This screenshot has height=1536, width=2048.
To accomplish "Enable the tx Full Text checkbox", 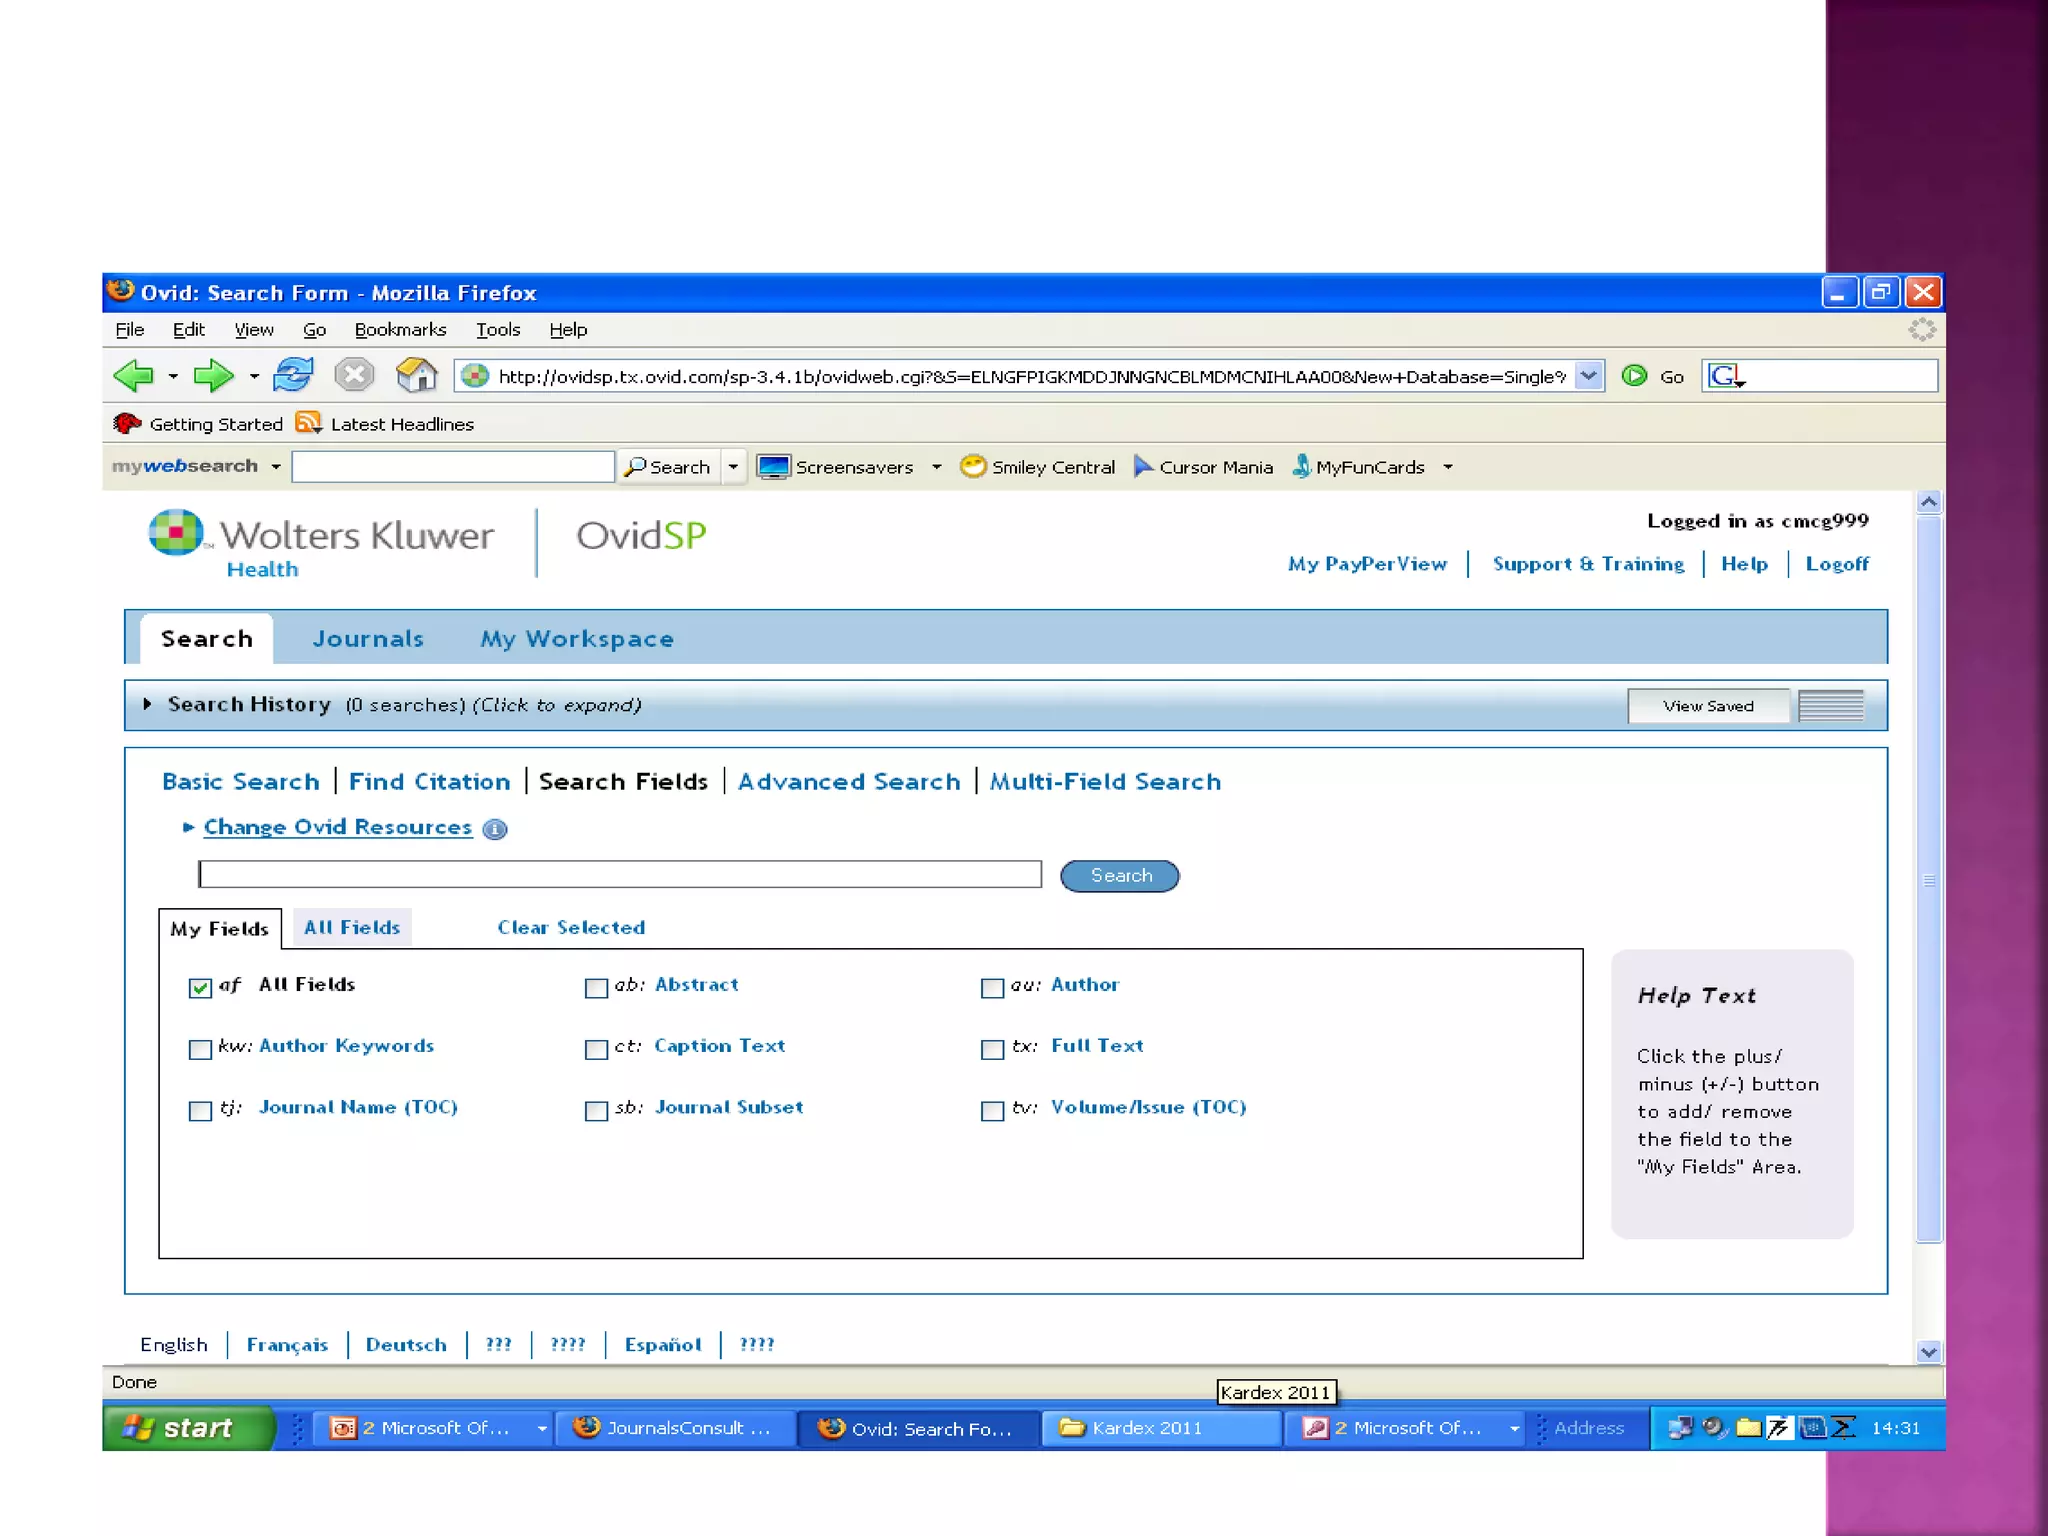I will point(992,1049).
